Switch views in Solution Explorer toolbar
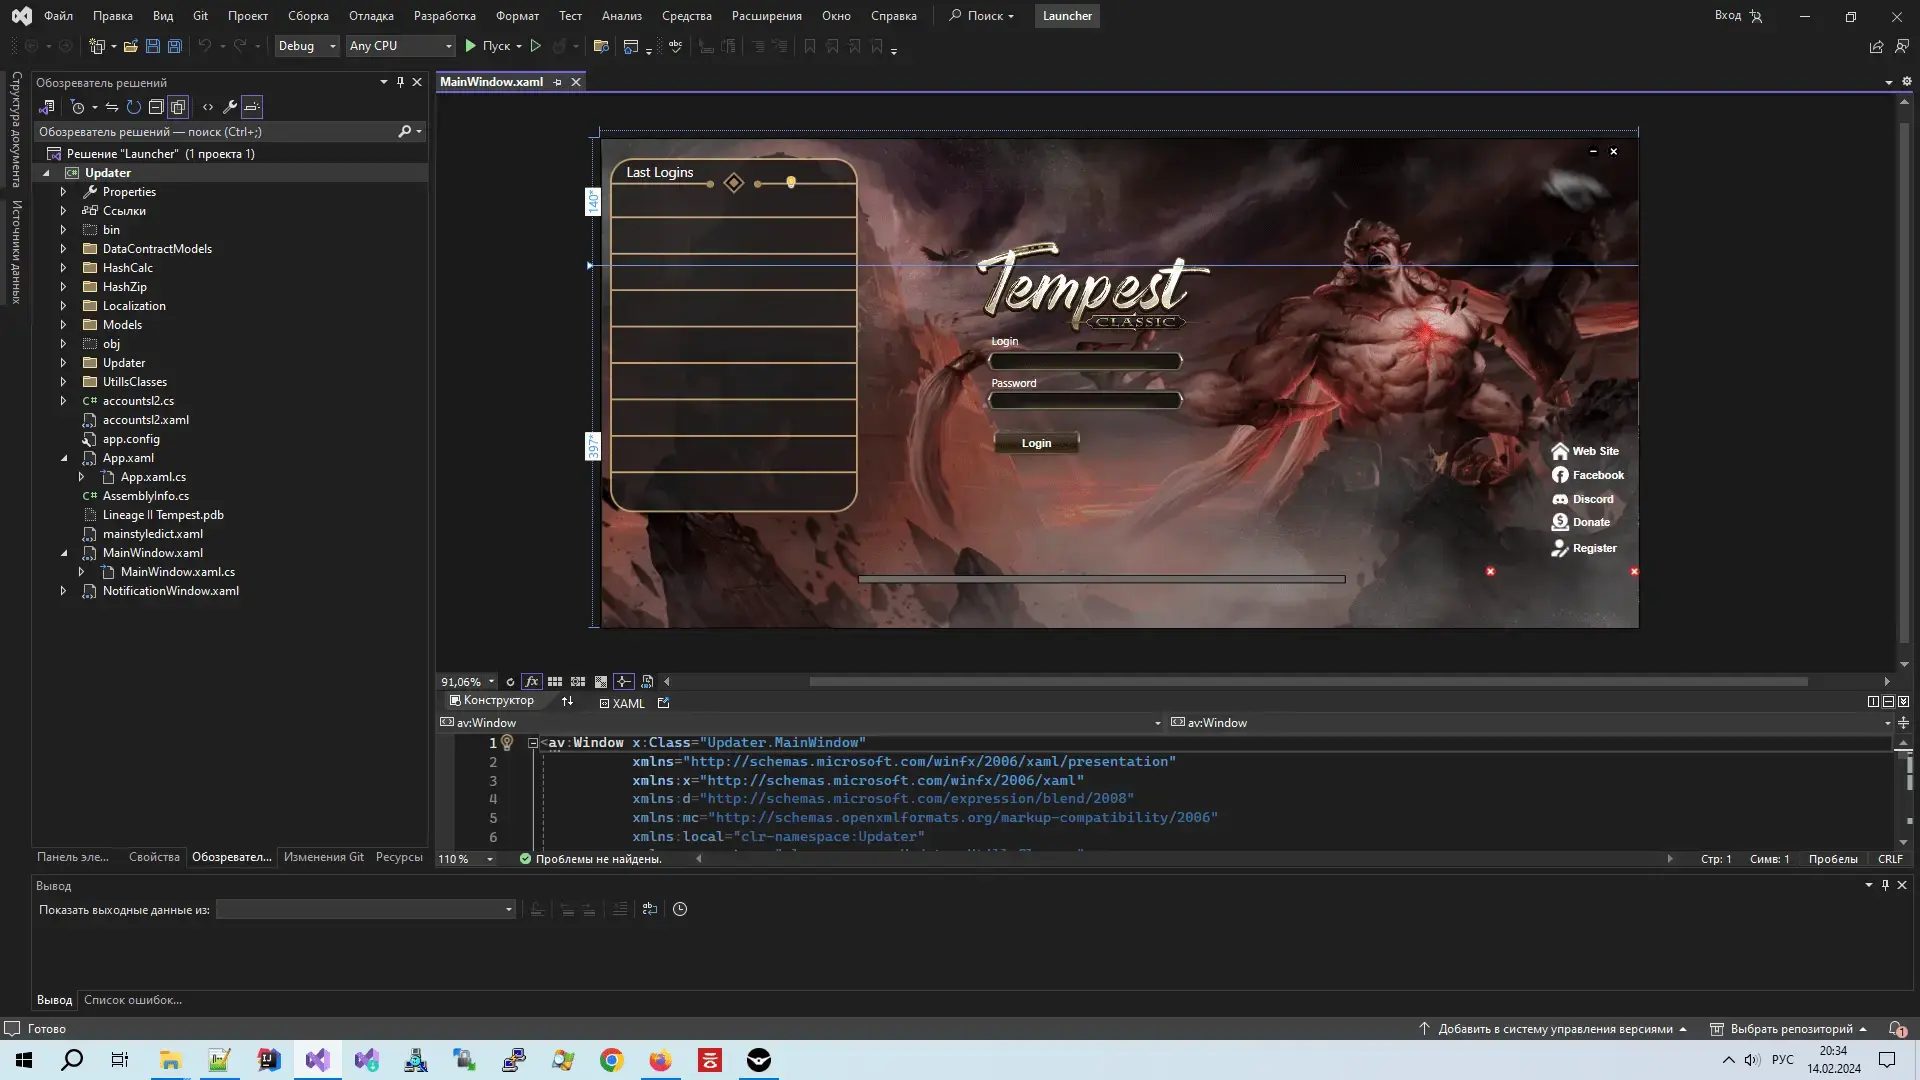1920x1080 pixels. tap(47, 107)
